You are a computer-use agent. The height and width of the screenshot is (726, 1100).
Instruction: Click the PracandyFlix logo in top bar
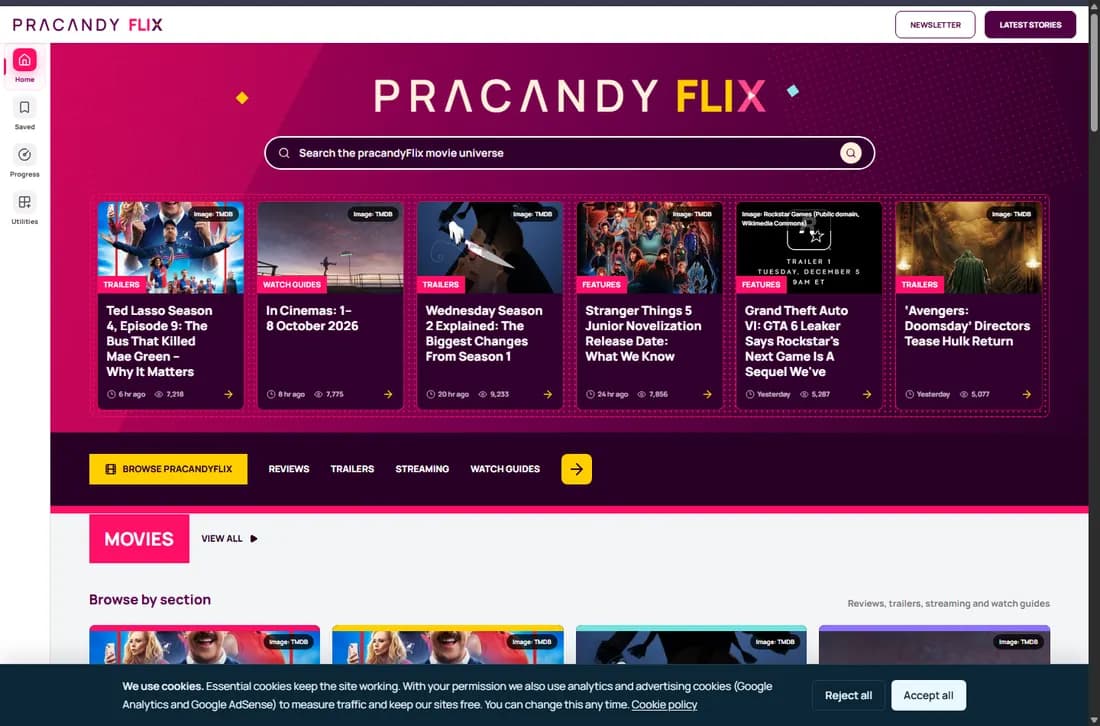[x=88, y=25]
